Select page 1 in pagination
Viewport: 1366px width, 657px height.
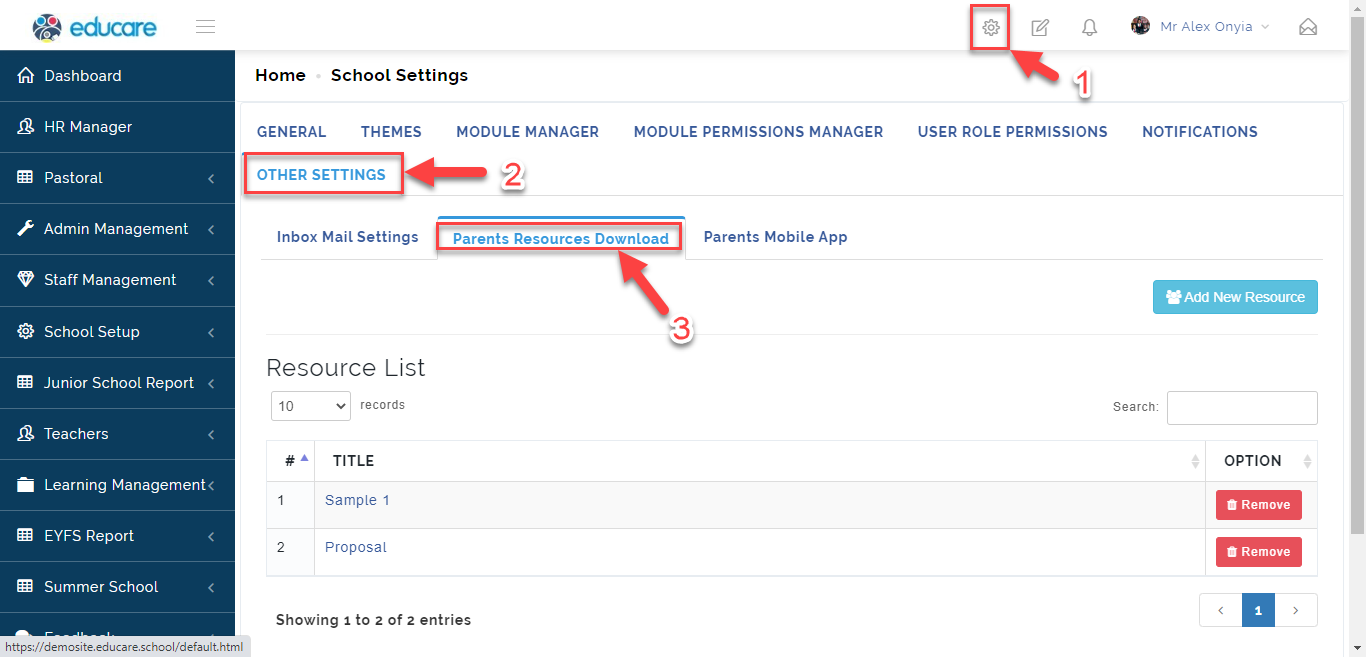click(x=1258, y=610)
